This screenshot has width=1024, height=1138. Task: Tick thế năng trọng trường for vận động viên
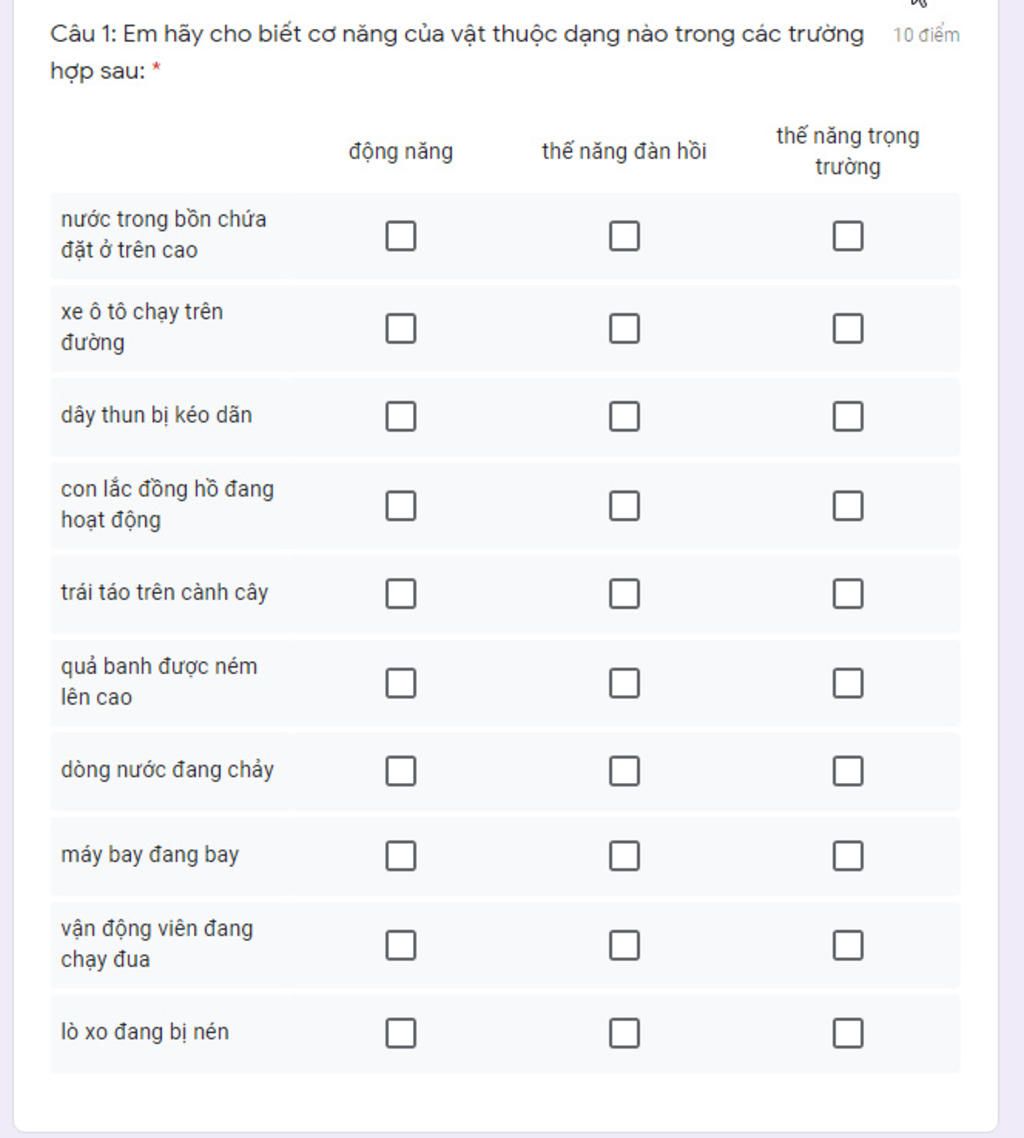point(848,945)
